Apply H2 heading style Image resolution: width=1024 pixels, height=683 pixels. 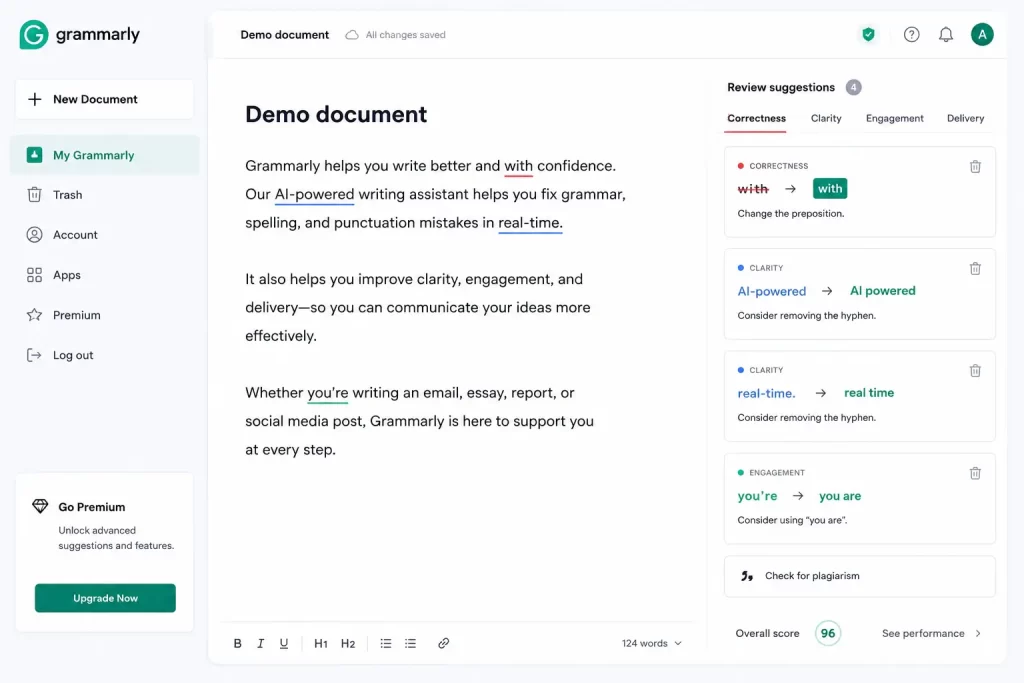[348, 643]
